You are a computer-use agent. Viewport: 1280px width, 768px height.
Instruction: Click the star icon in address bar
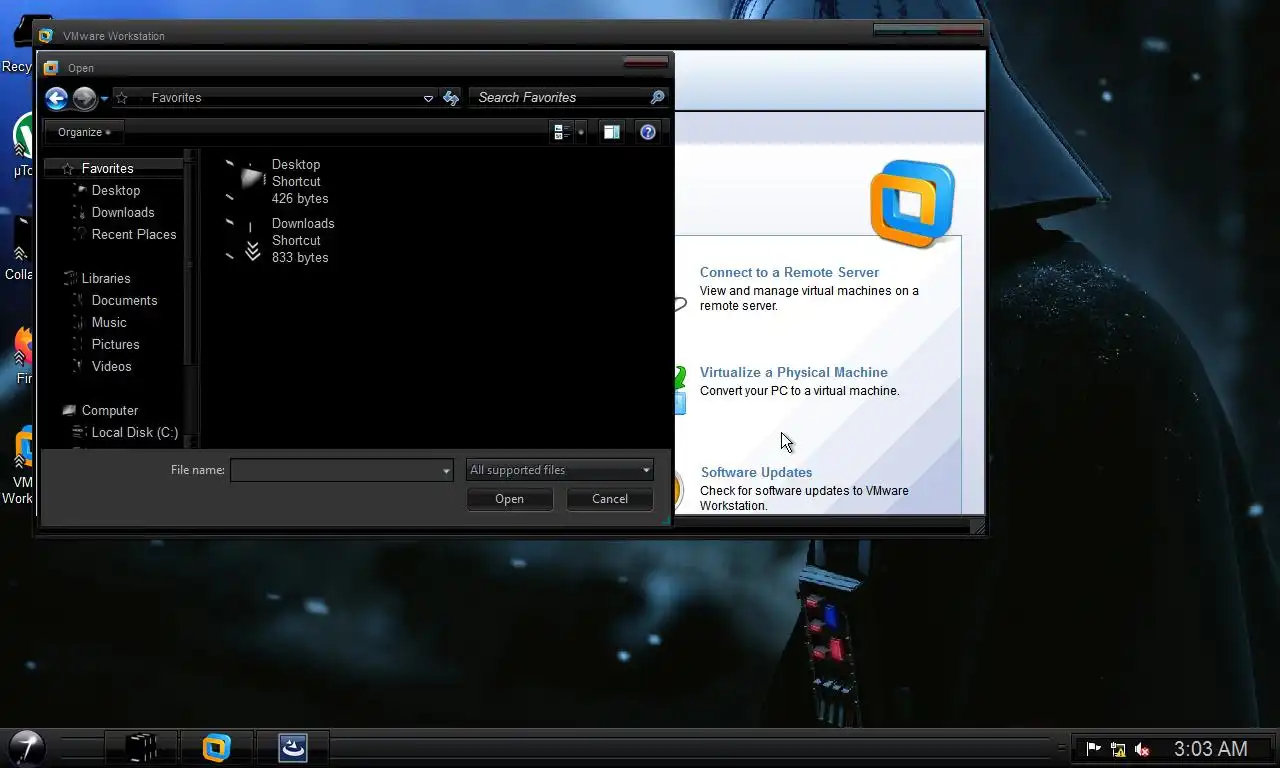pos(122,97)
